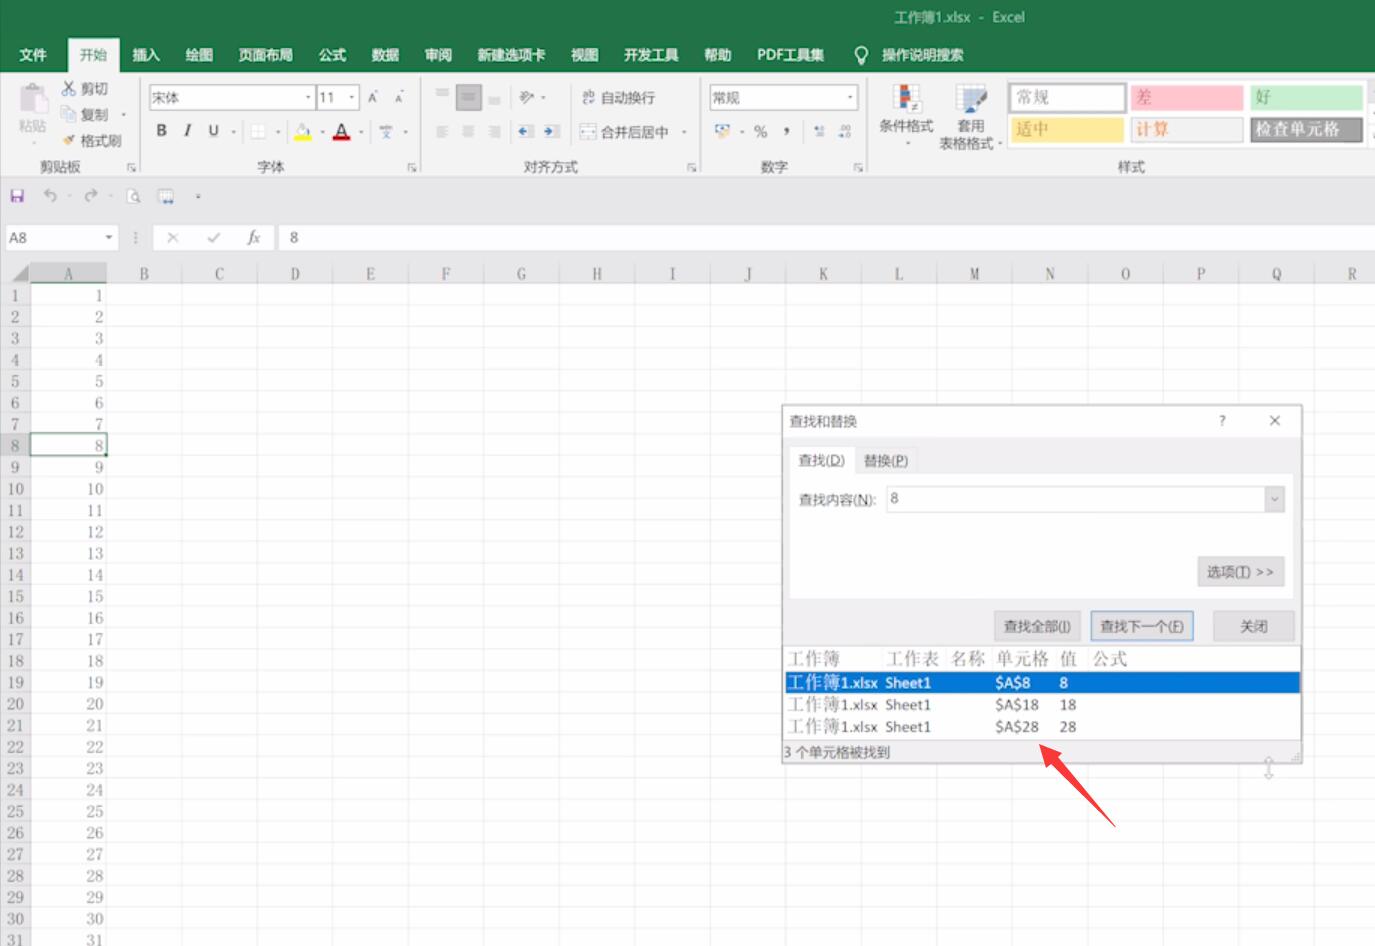Click the 查找内容 input field
1375x946 pixels.
point(1076,499)
